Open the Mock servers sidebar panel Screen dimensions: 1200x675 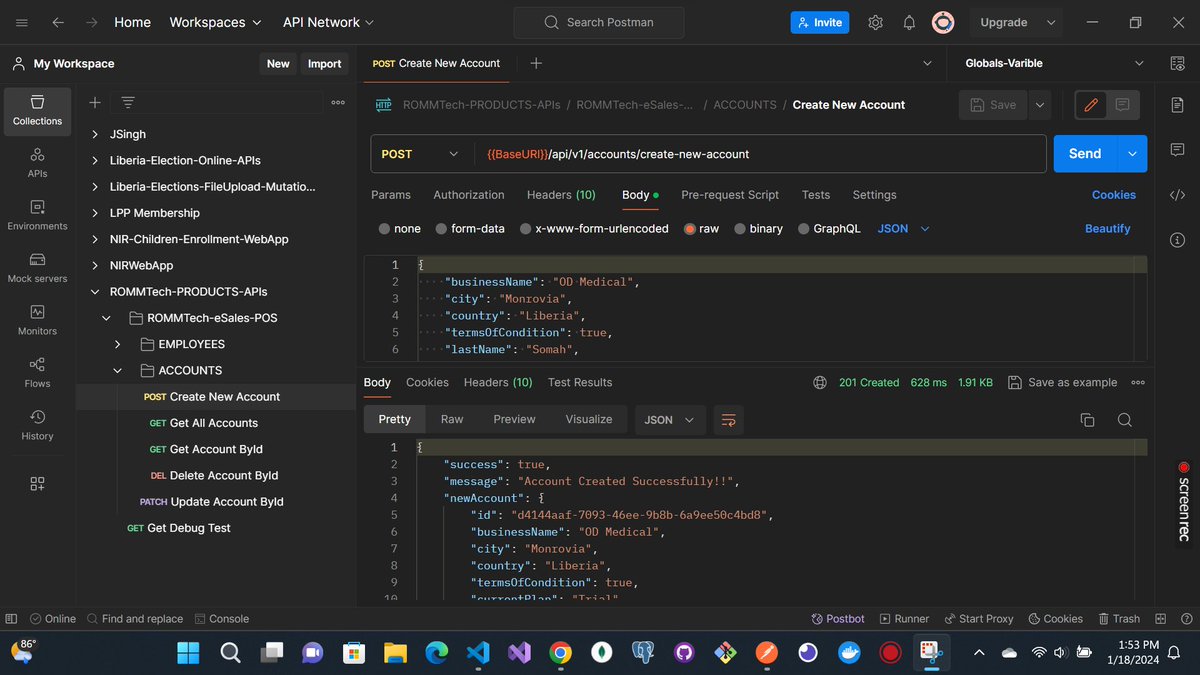click(x=37, y=268)
